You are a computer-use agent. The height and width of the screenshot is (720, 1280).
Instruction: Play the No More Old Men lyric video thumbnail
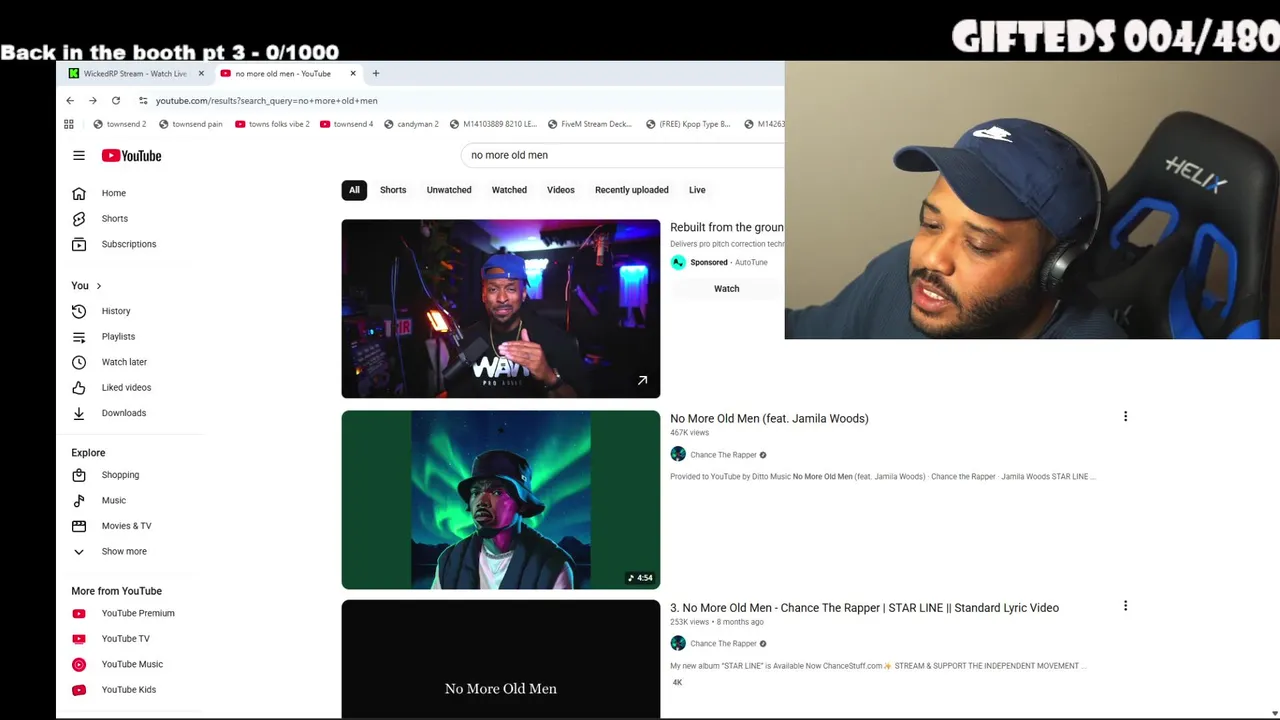[501, 660]
